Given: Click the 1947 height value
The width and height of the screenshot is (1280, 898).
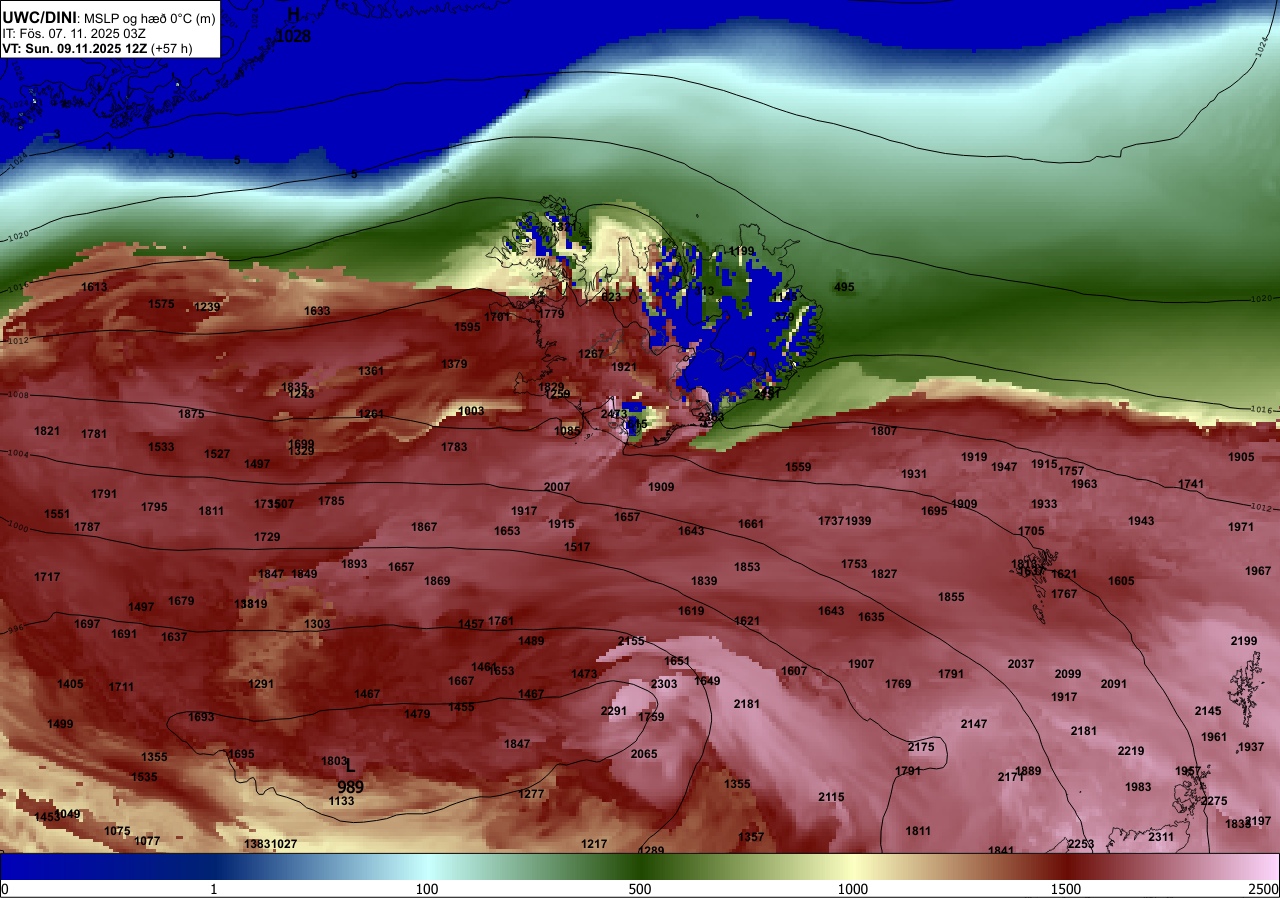Looking at the screenshot, I should point(1005,467).
